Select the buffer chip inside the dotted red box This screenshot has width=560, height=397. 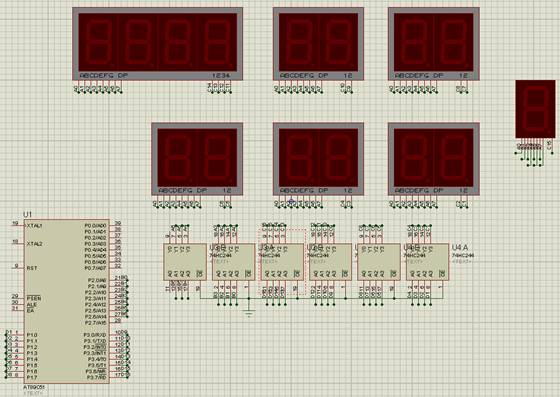click(282, 262)
